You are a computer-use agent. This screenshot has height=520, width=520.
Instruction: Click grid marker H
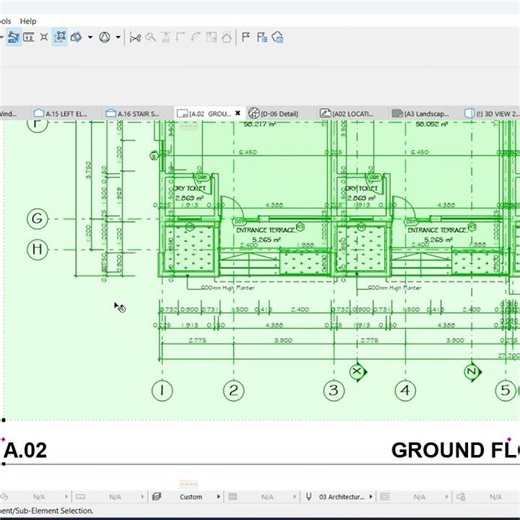(37, 249)
